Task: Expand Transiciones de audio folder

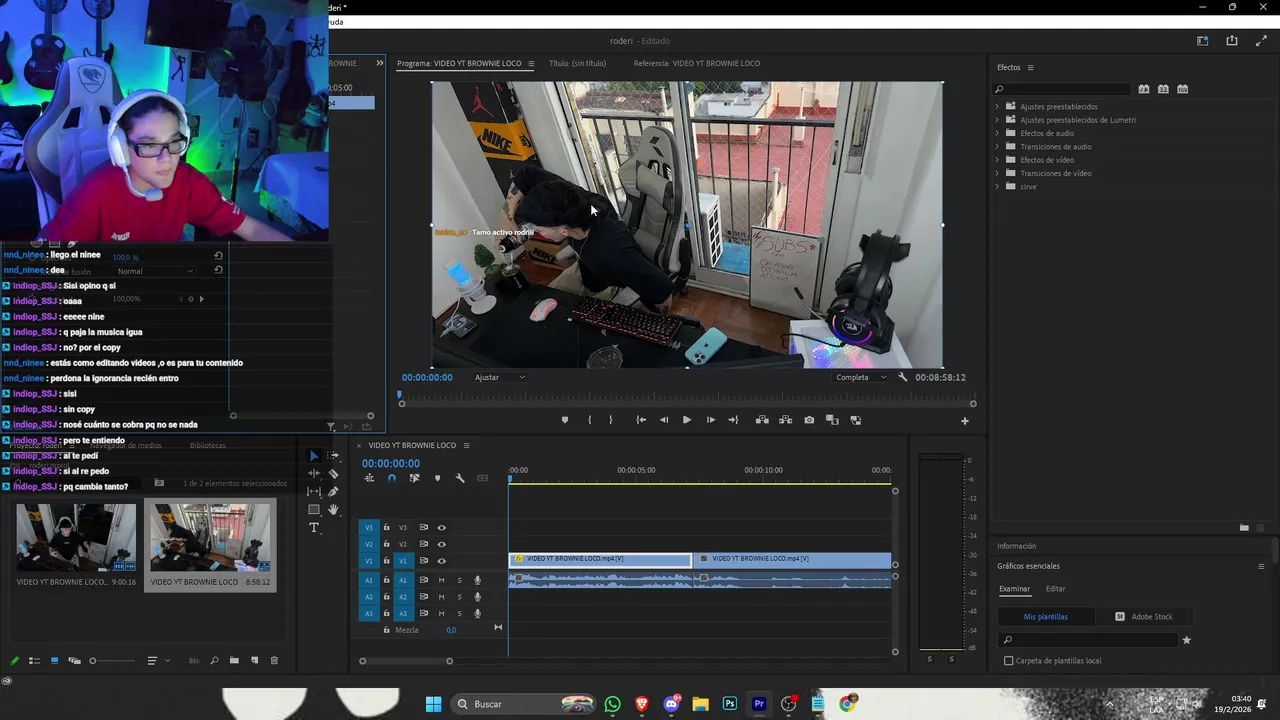Action: 997,147
